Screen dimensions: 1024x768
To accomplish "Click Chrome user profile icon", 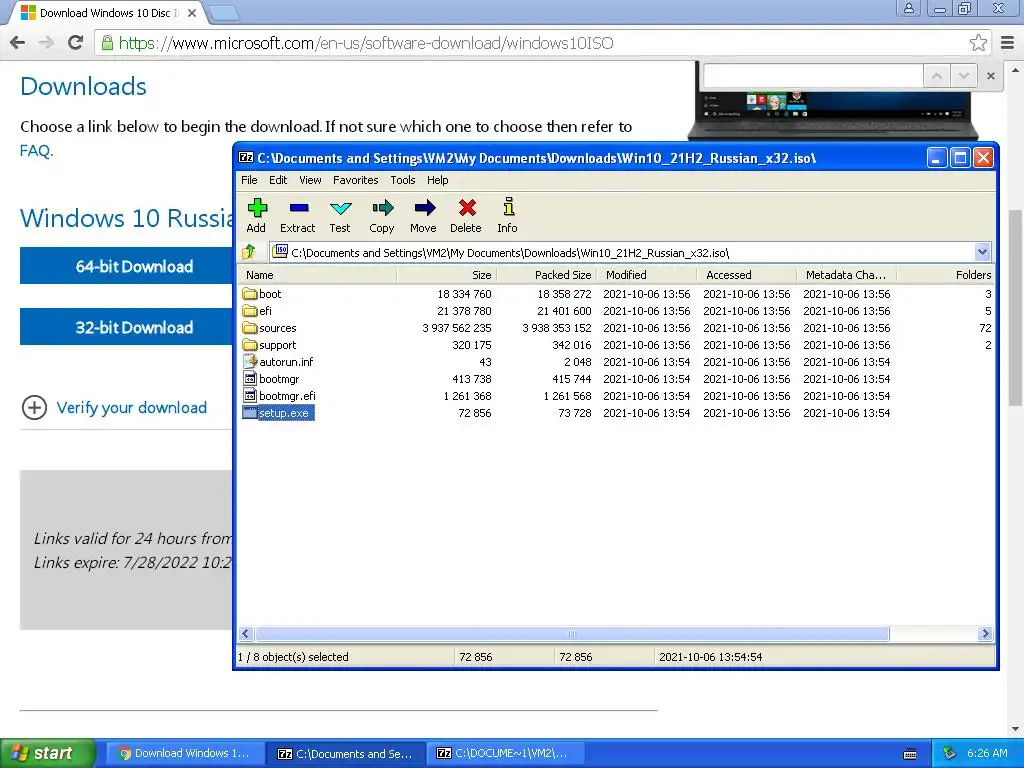I will pyautogui.click(x=908, y=8).
